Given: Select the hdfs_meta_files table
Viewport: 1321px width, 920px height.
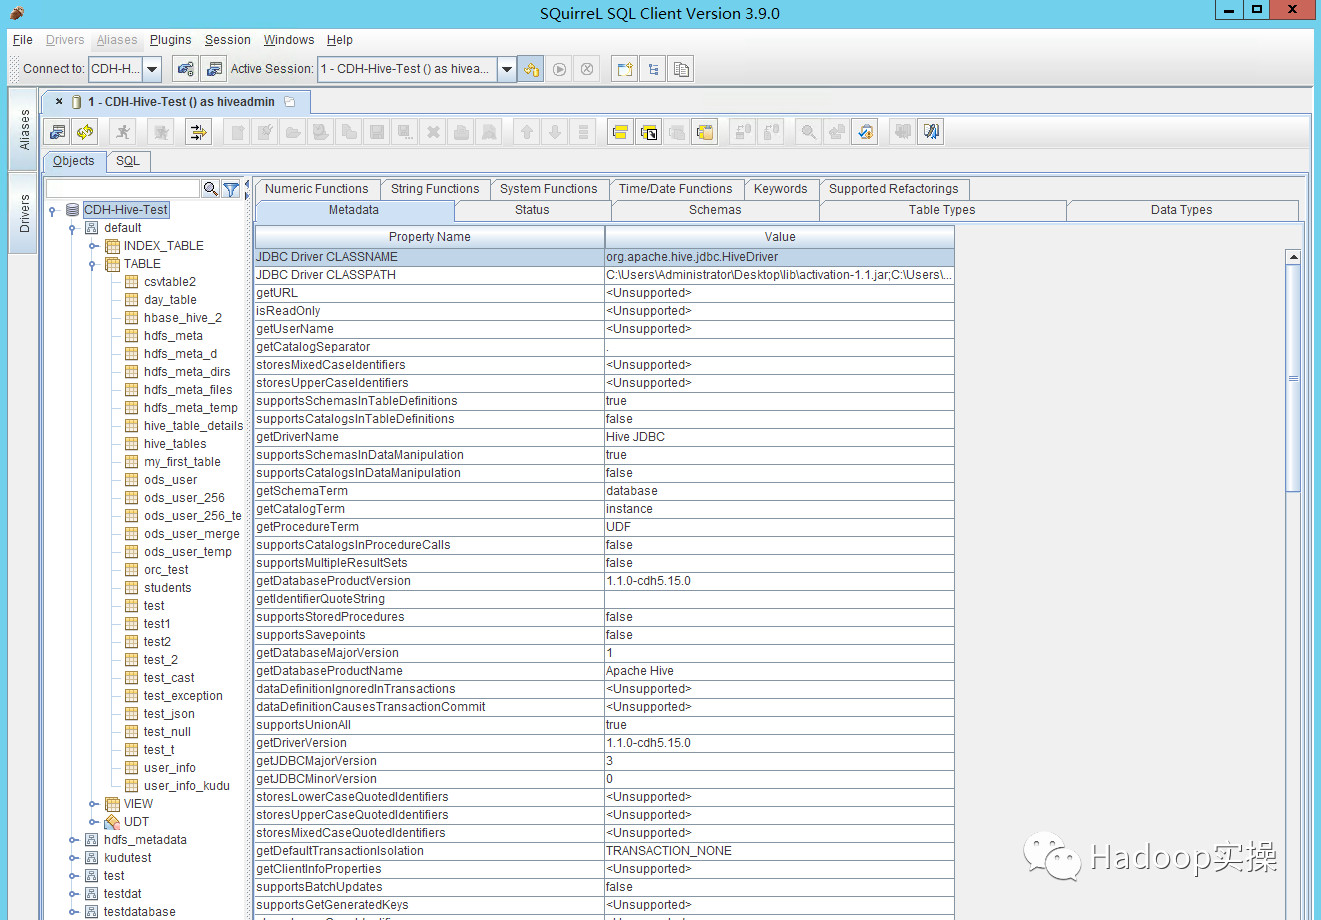Looking at the screenshot, I should point(188,390).
